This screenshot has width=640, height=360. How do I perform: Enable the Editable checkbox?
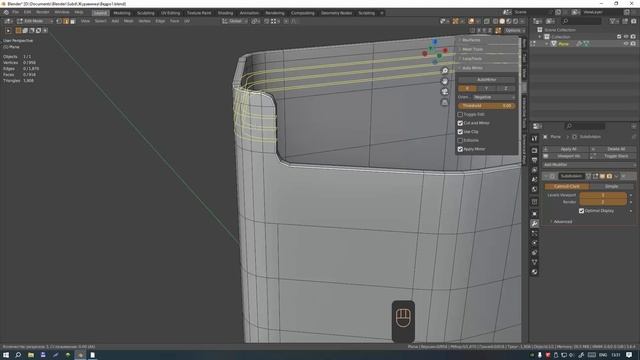(x=460, y=140)
